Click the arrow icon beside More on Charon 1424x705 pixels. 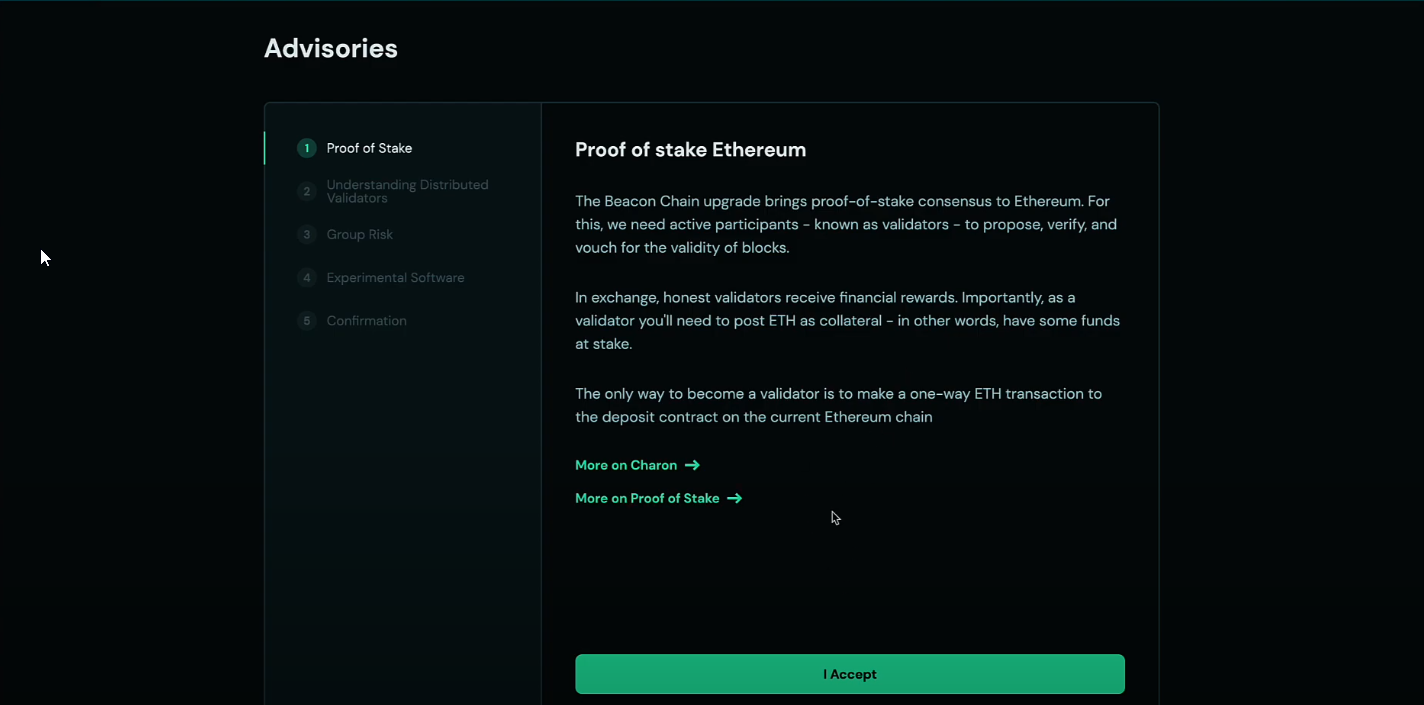coord(692,465)
